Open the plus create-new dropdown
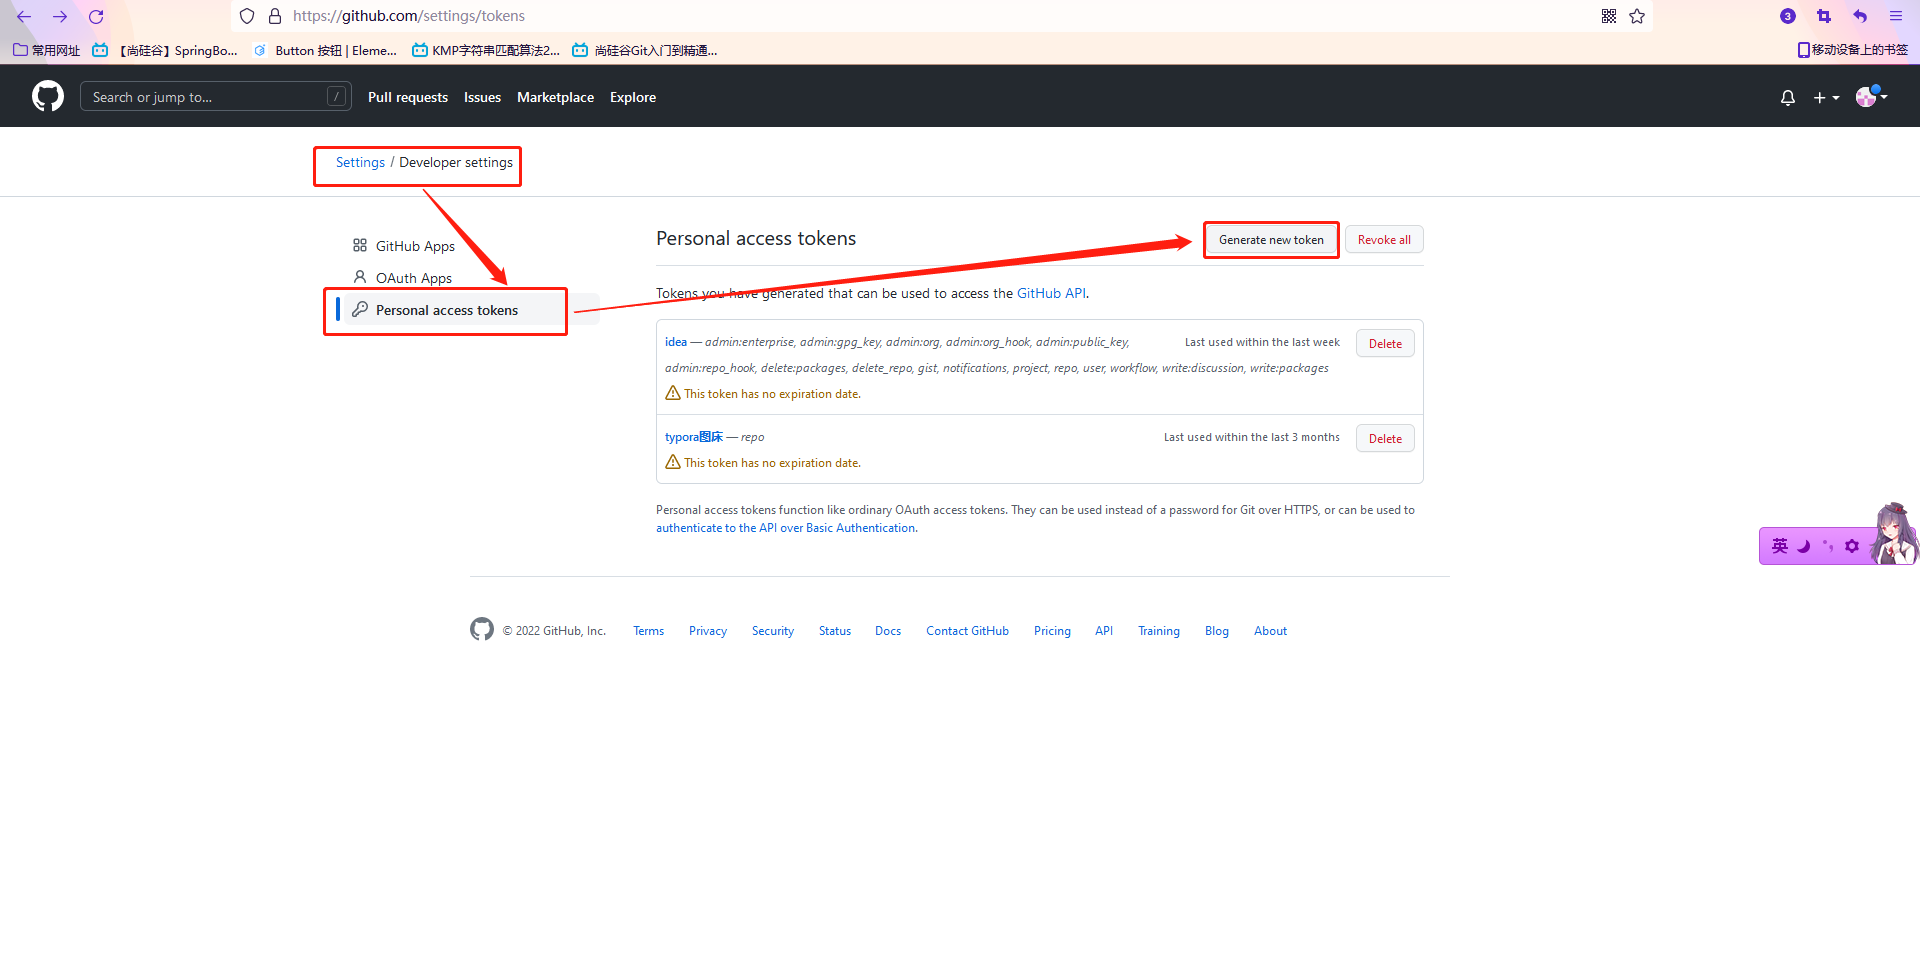 [1826, 97]
